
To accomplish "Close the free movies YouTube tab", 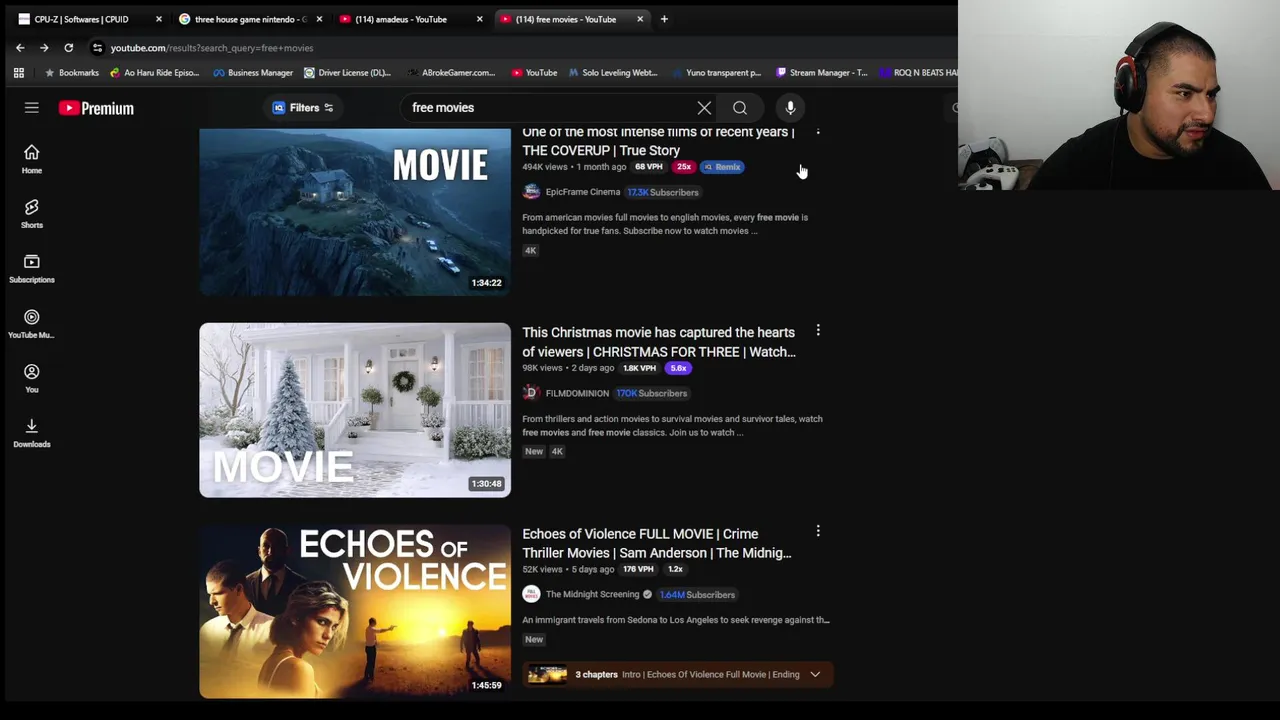I will pyautogui.click(x=640, y=19).
